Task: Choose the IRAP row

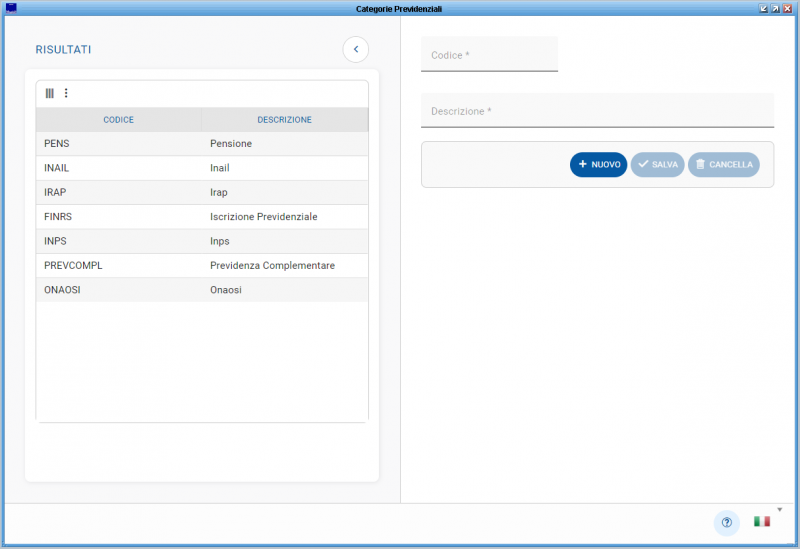Action: [x=201, y=192]
